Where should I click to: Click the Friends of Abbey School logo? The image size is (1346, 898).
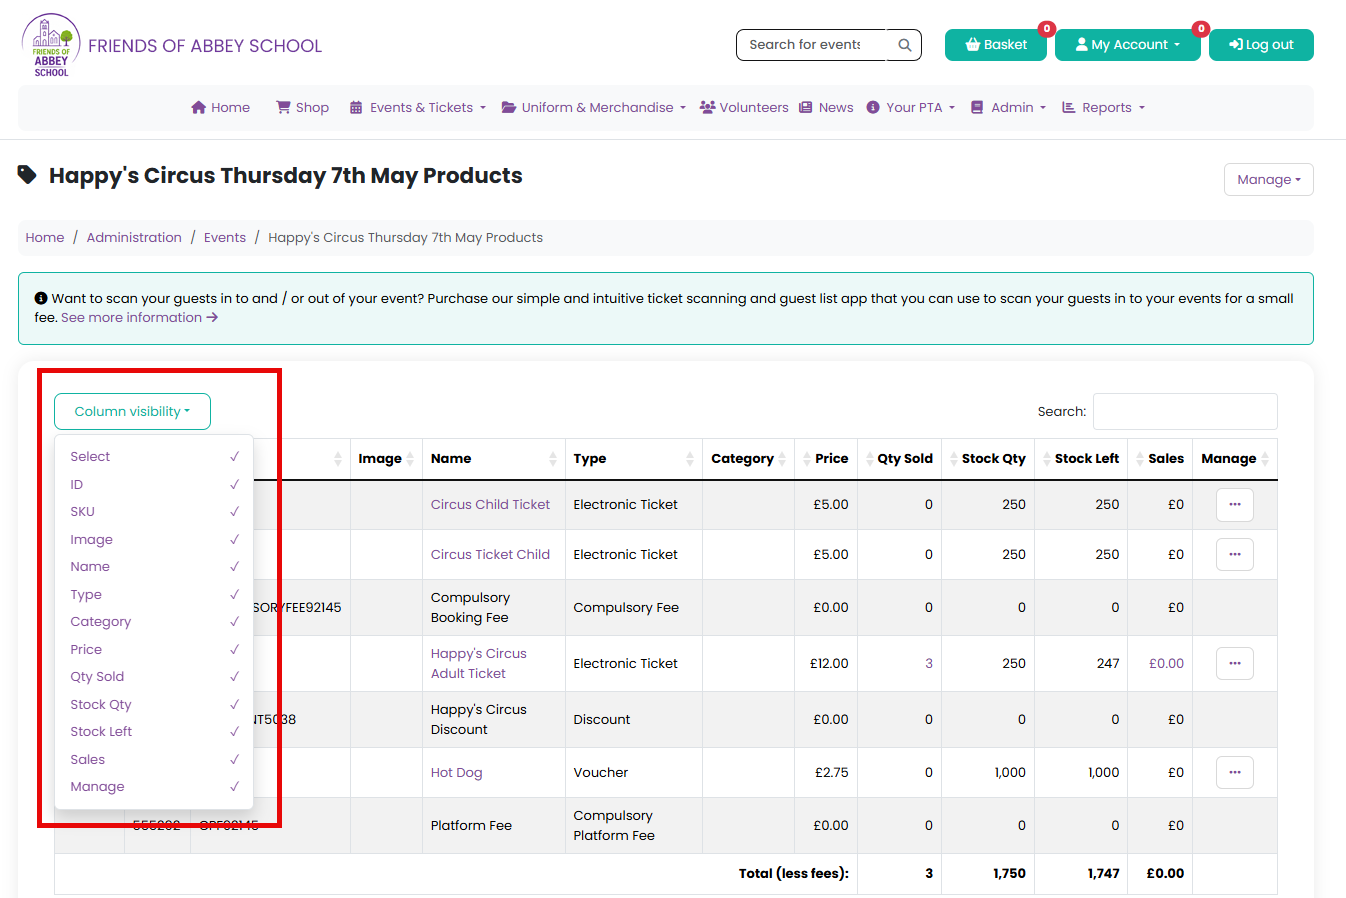51,45
